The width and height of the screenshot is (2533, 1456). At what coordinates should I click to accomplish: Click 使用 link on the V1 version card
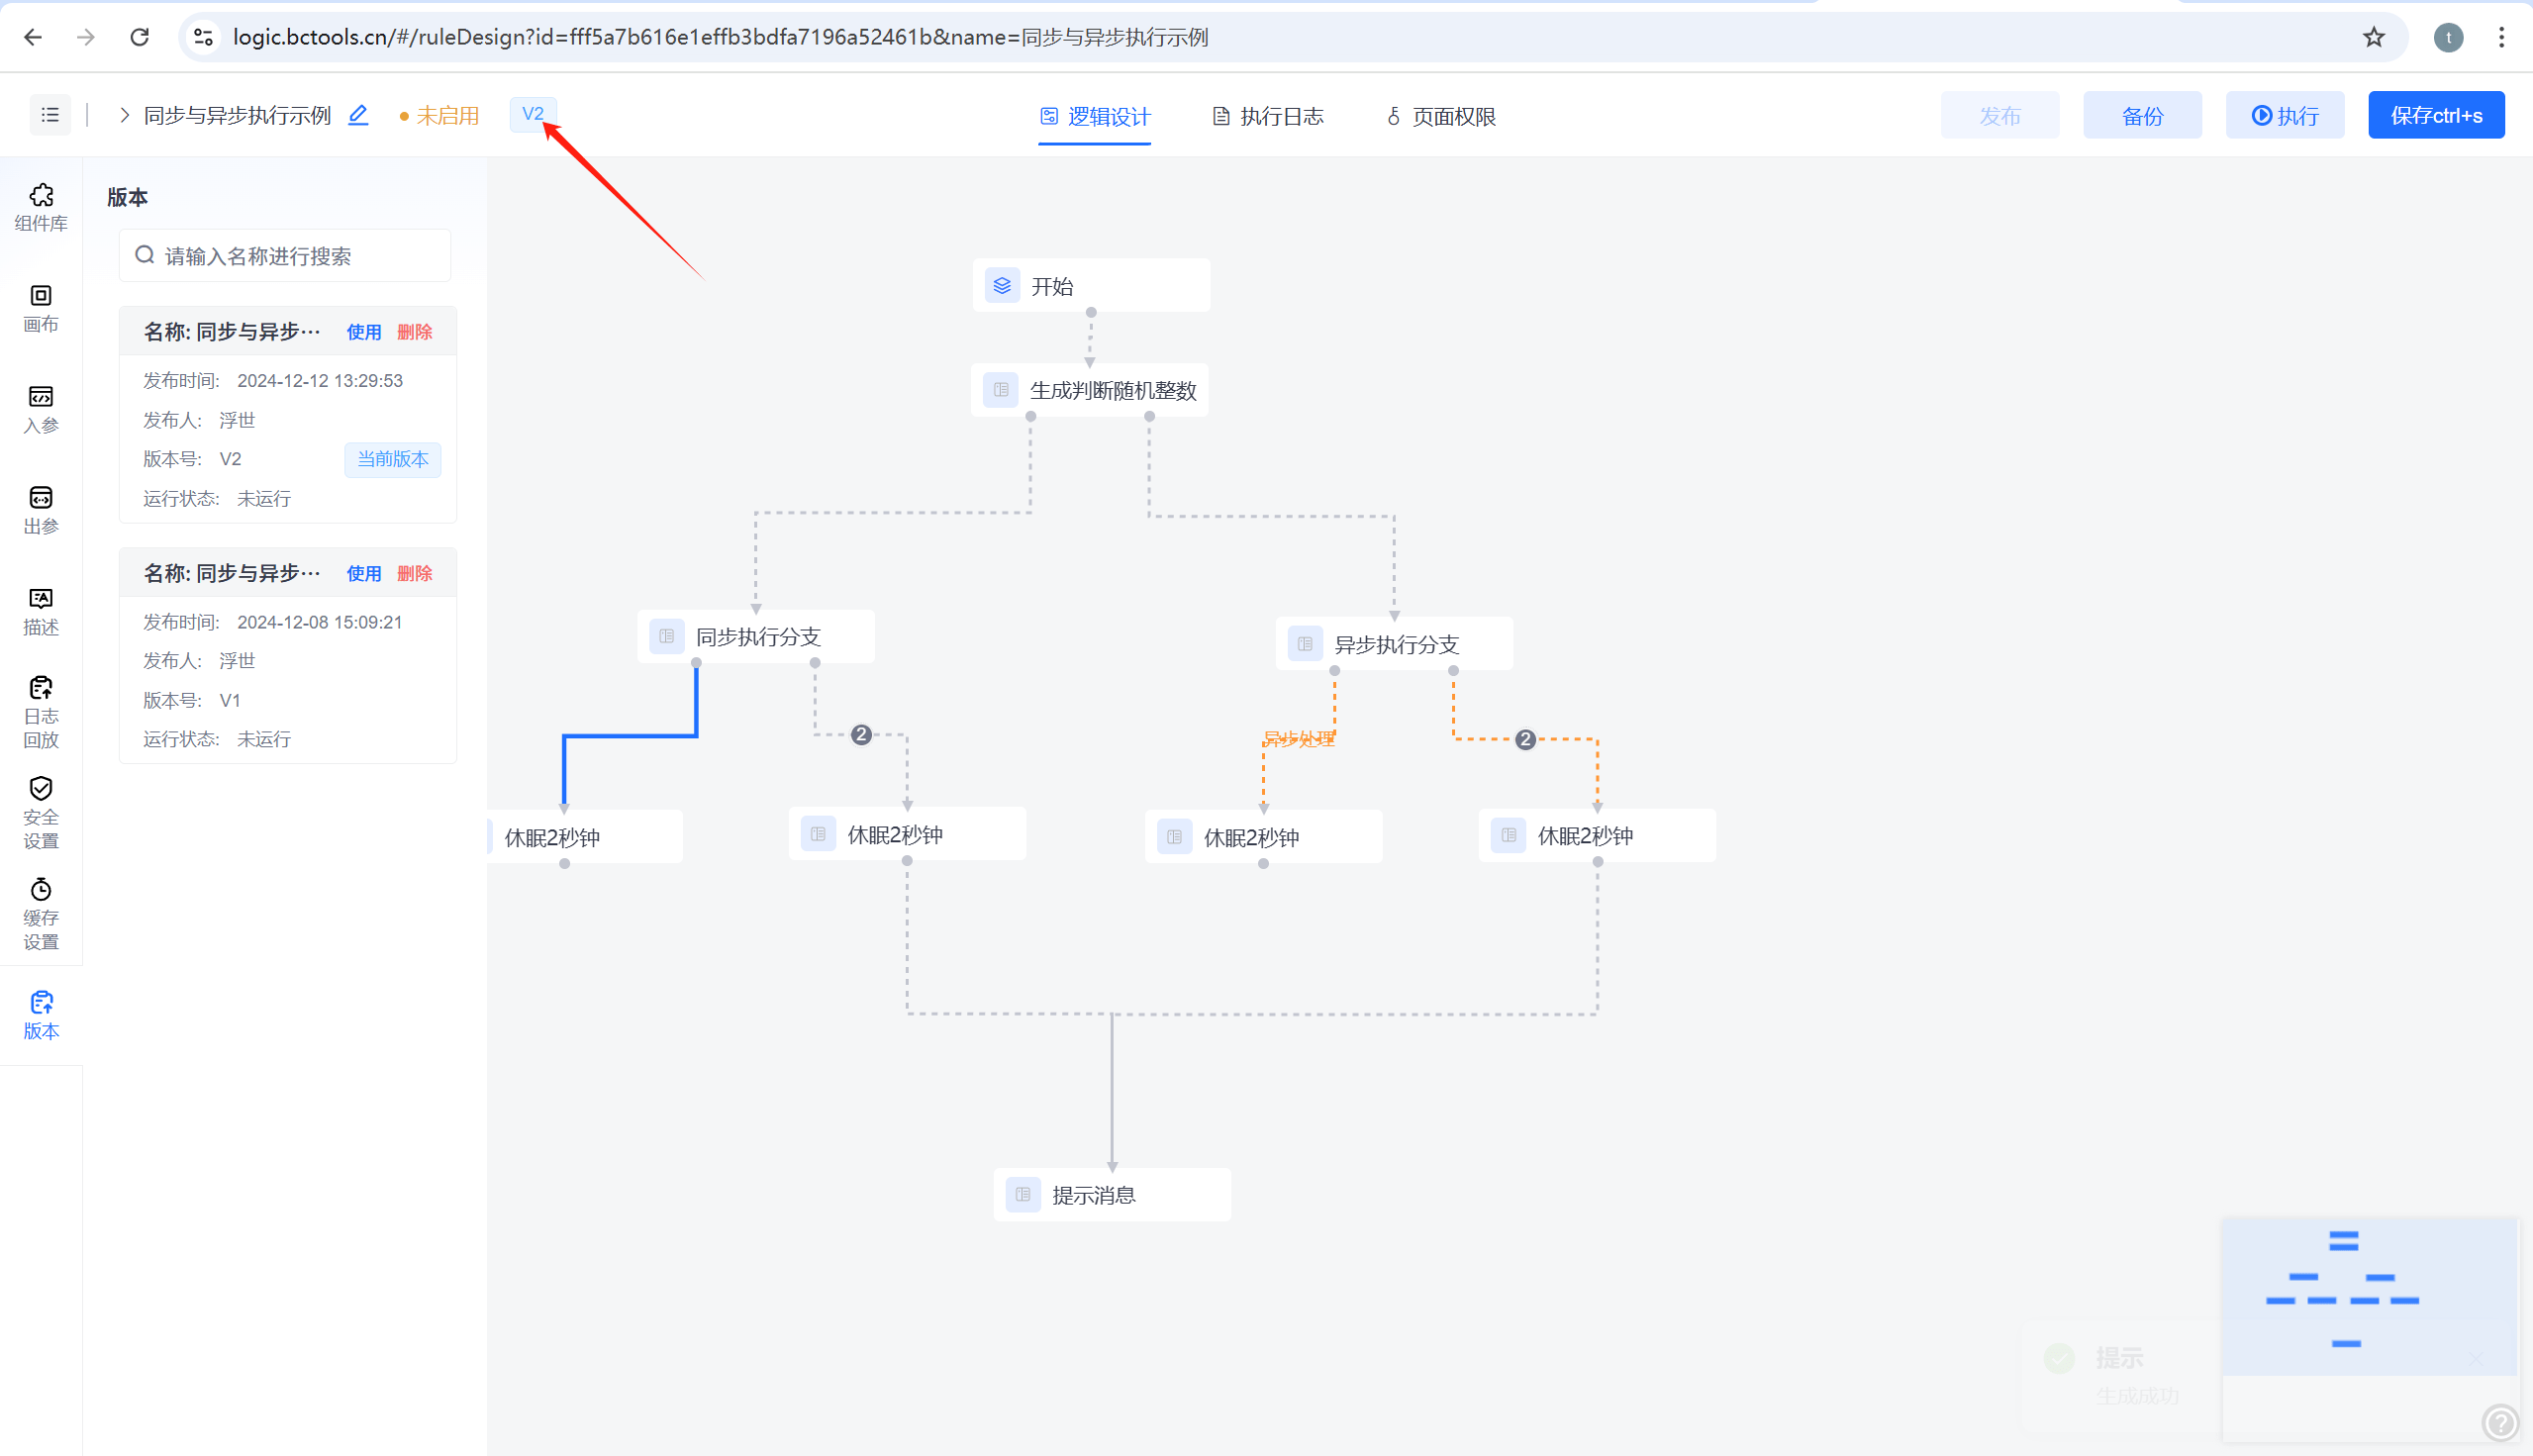click(x=364, y=573)
